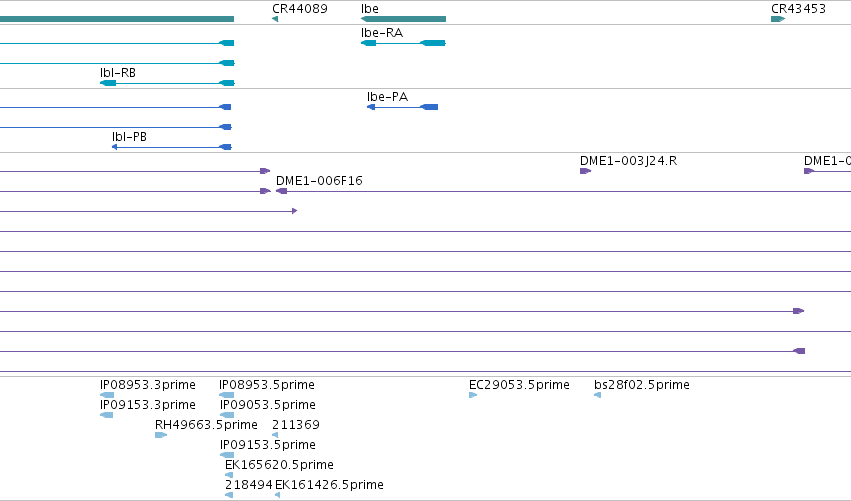Click the EK161426.5prime EST label
Screen dimensions: 851x501
pyautogui.click(x=329, y=485)
